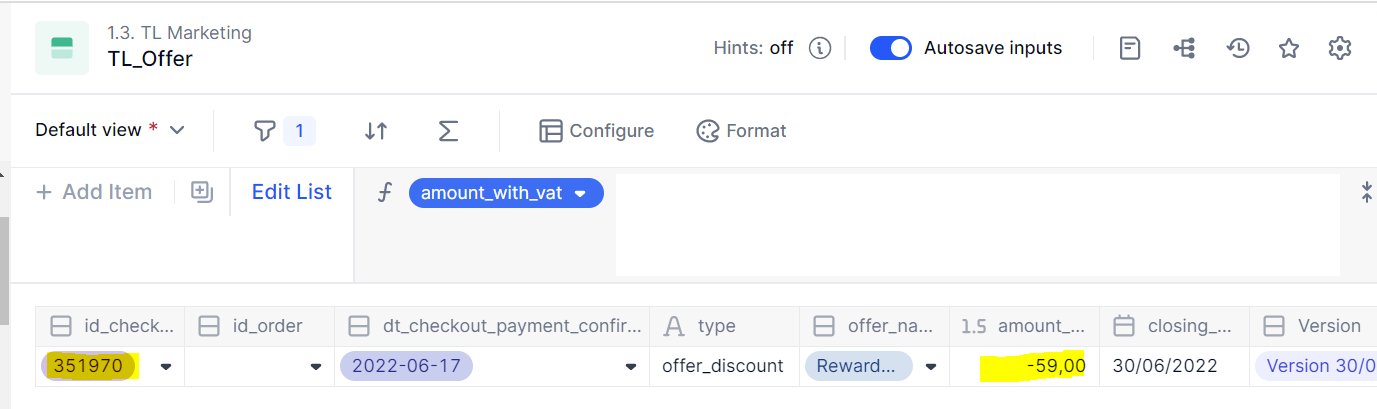This screenshot has width=1377, height=409.
Task: Star this TL_Offer list as favorite
Action: [x=1289, y=48]
